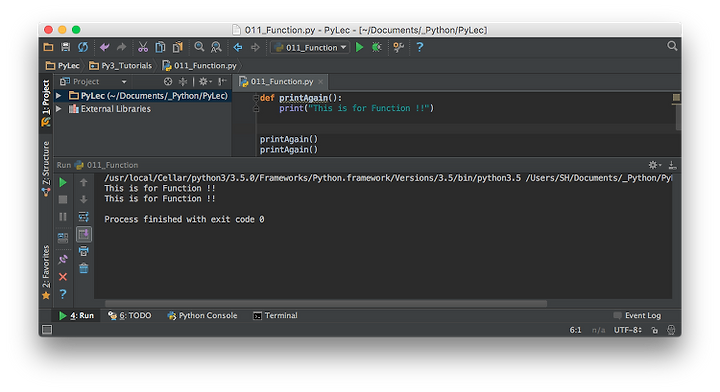The width and height of the screenshot is (720, 392).
Task: Open the 011_Function run configuration dropdown
Action: pyautogui.click(x=310, y=47)
